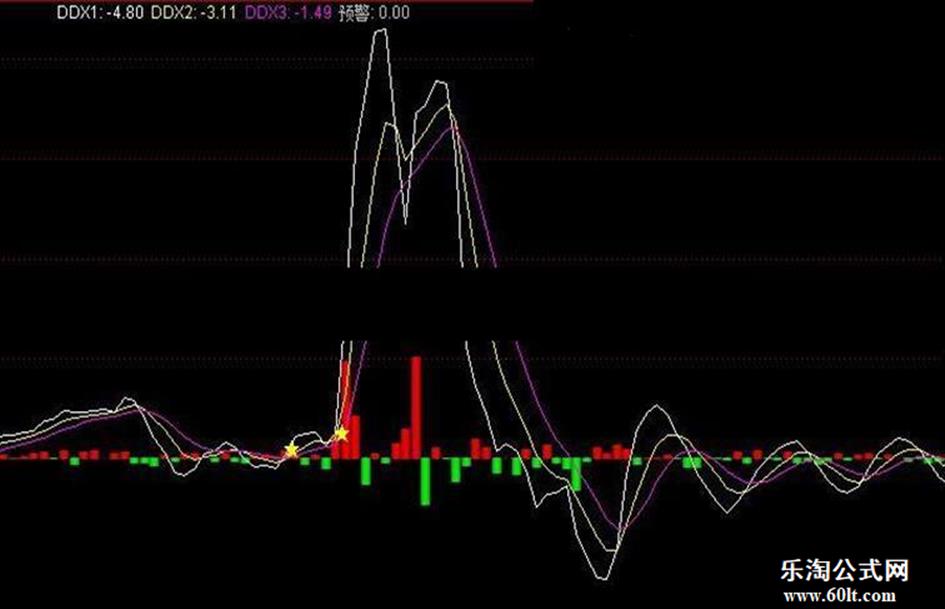
Task: Click the tallest red histogram bar
Action: [416, 408]
